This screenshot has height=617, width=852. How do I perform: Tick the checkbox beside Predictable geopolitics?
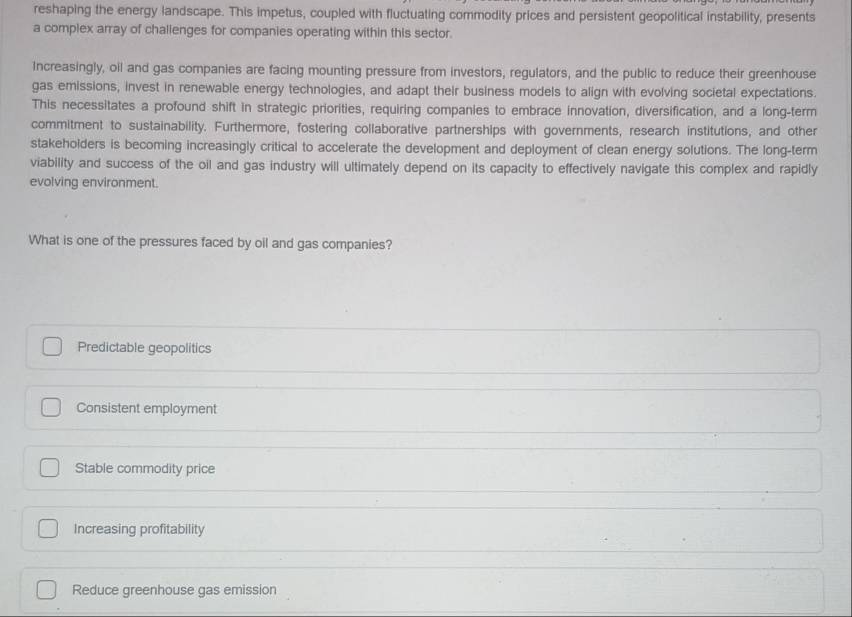[52, 346]
